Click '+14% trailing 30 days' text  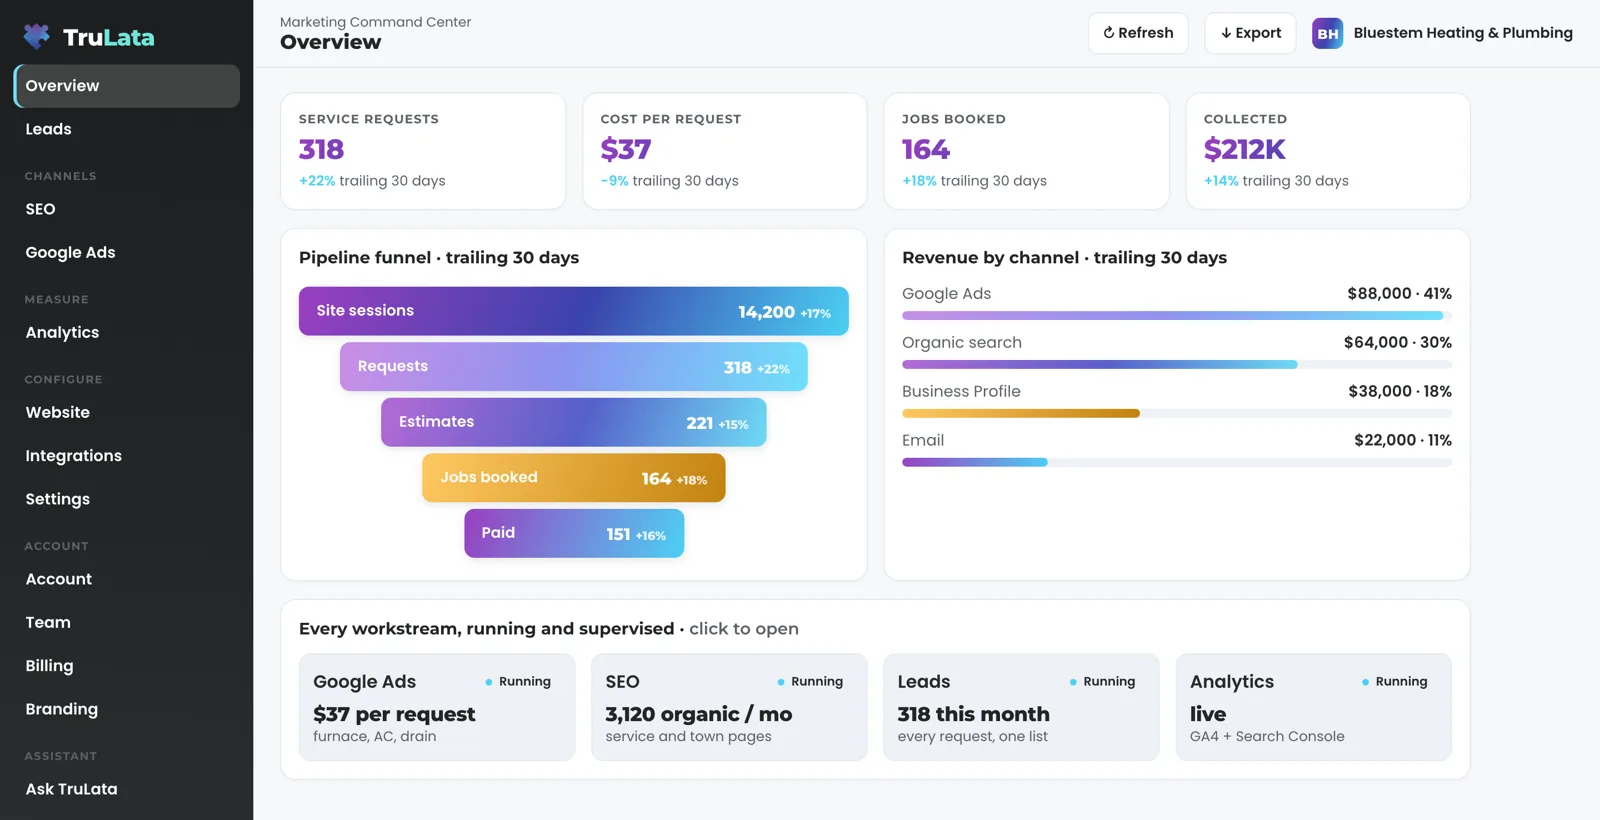pos(1276,181)
